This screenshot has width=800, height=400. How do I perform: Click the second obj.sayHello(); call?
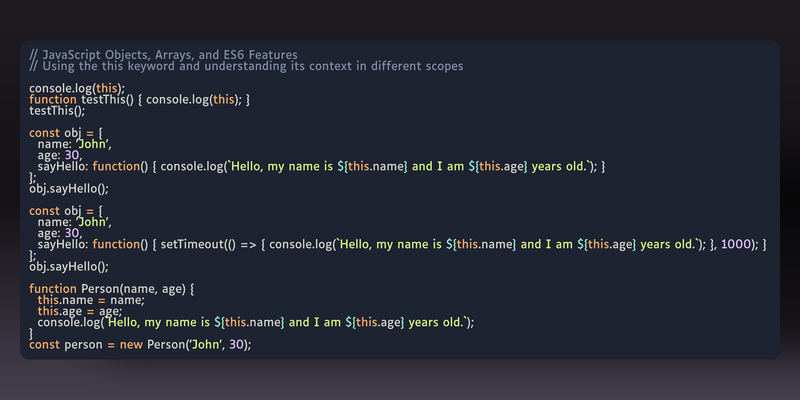69,267
